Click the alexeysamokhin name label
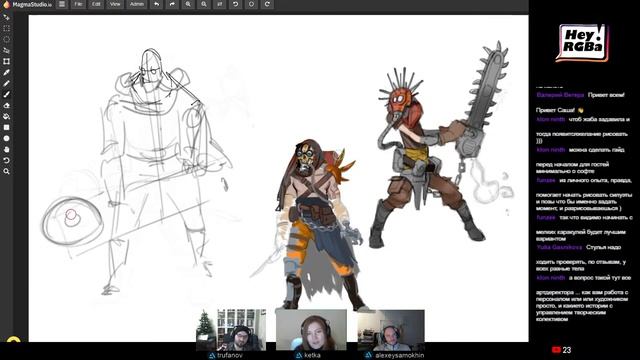This screenshot has width=640, height=360. [x=400, y=356]
